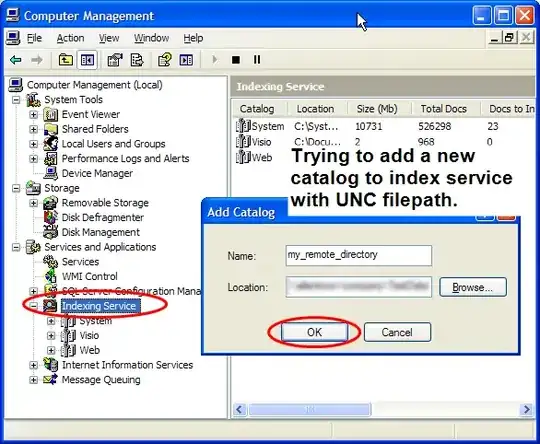Sort by the Size (Mb) column header

[x=380, y=109]
